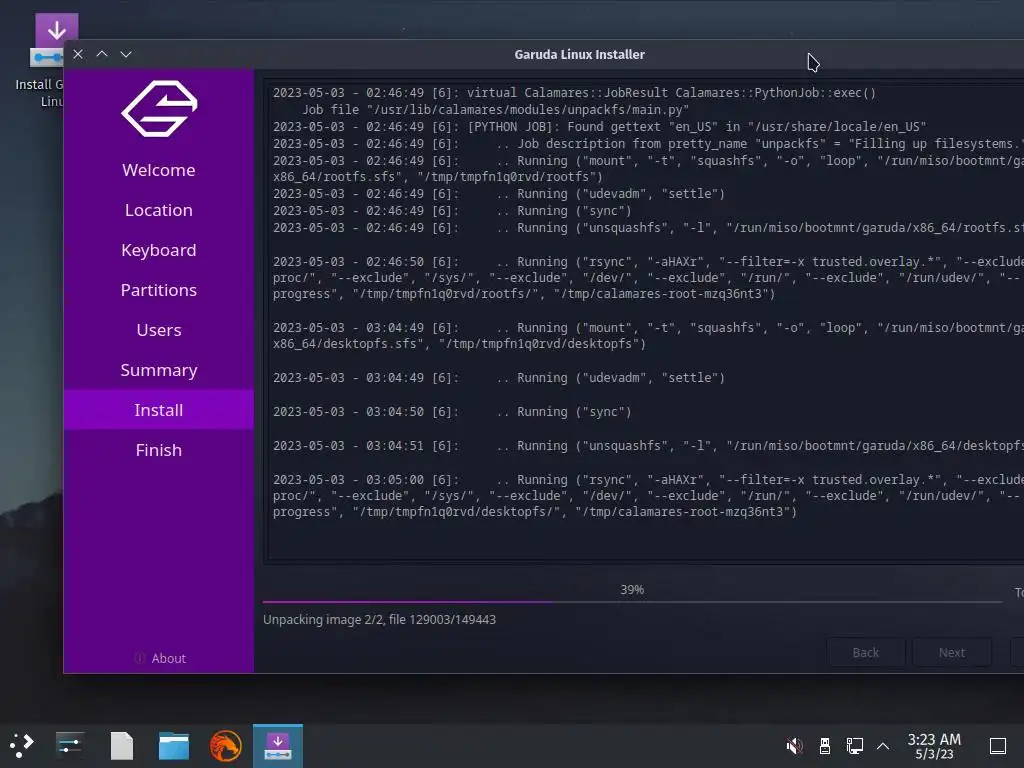The height and width of the screenshot is (768, 1024).
Task: Close the Garuda Linux Installer window
Action: click(x=78, y=54)
